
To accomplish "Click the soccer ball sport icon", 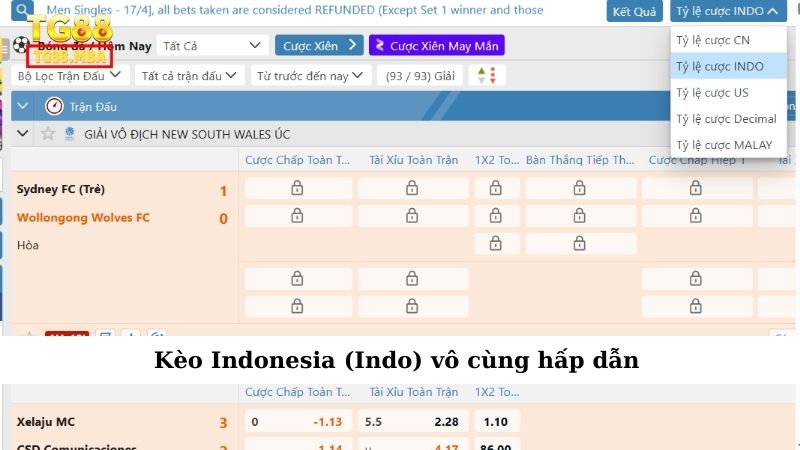I will coord(20,45).
